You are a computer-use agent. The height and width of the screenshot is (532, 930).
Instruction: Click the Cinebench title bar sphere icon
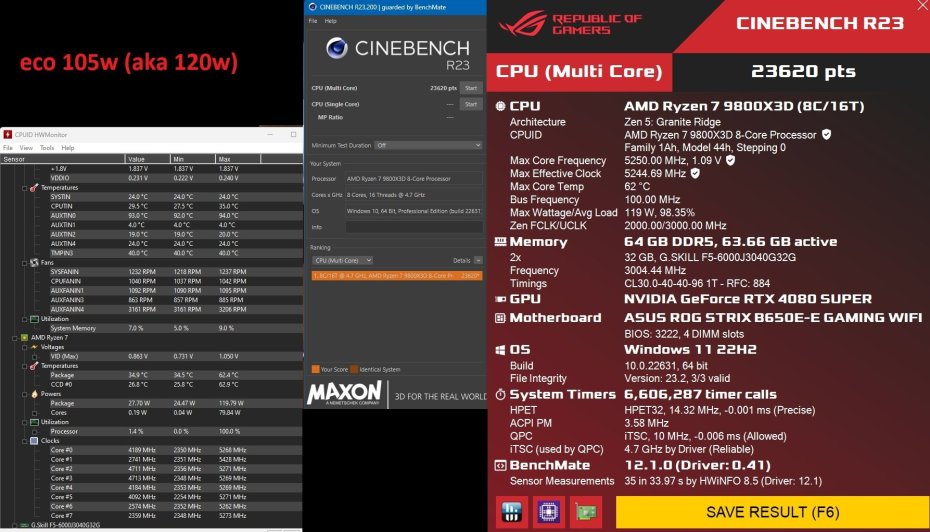313,7
